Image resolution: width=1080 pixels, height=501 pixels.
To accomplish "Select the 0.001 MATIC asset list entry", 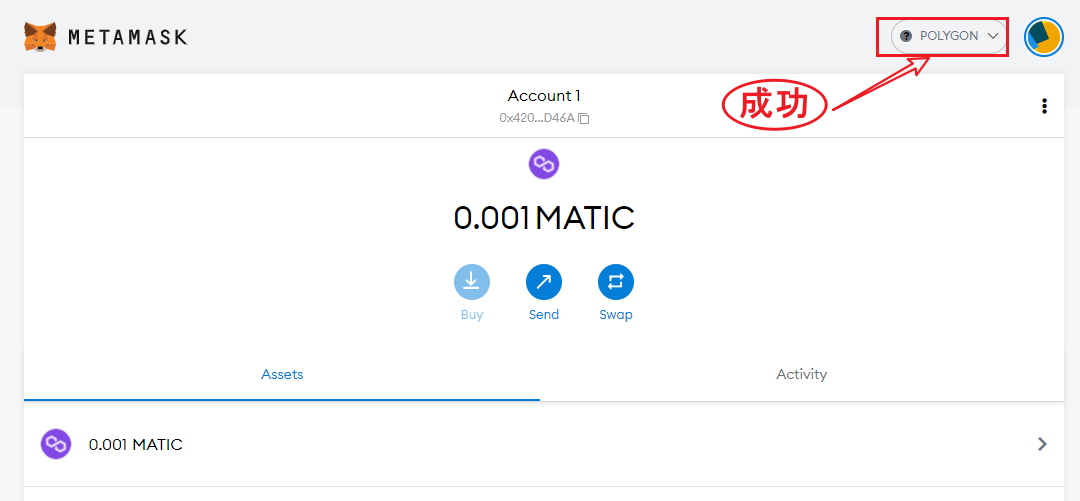I will pos(136,444).
